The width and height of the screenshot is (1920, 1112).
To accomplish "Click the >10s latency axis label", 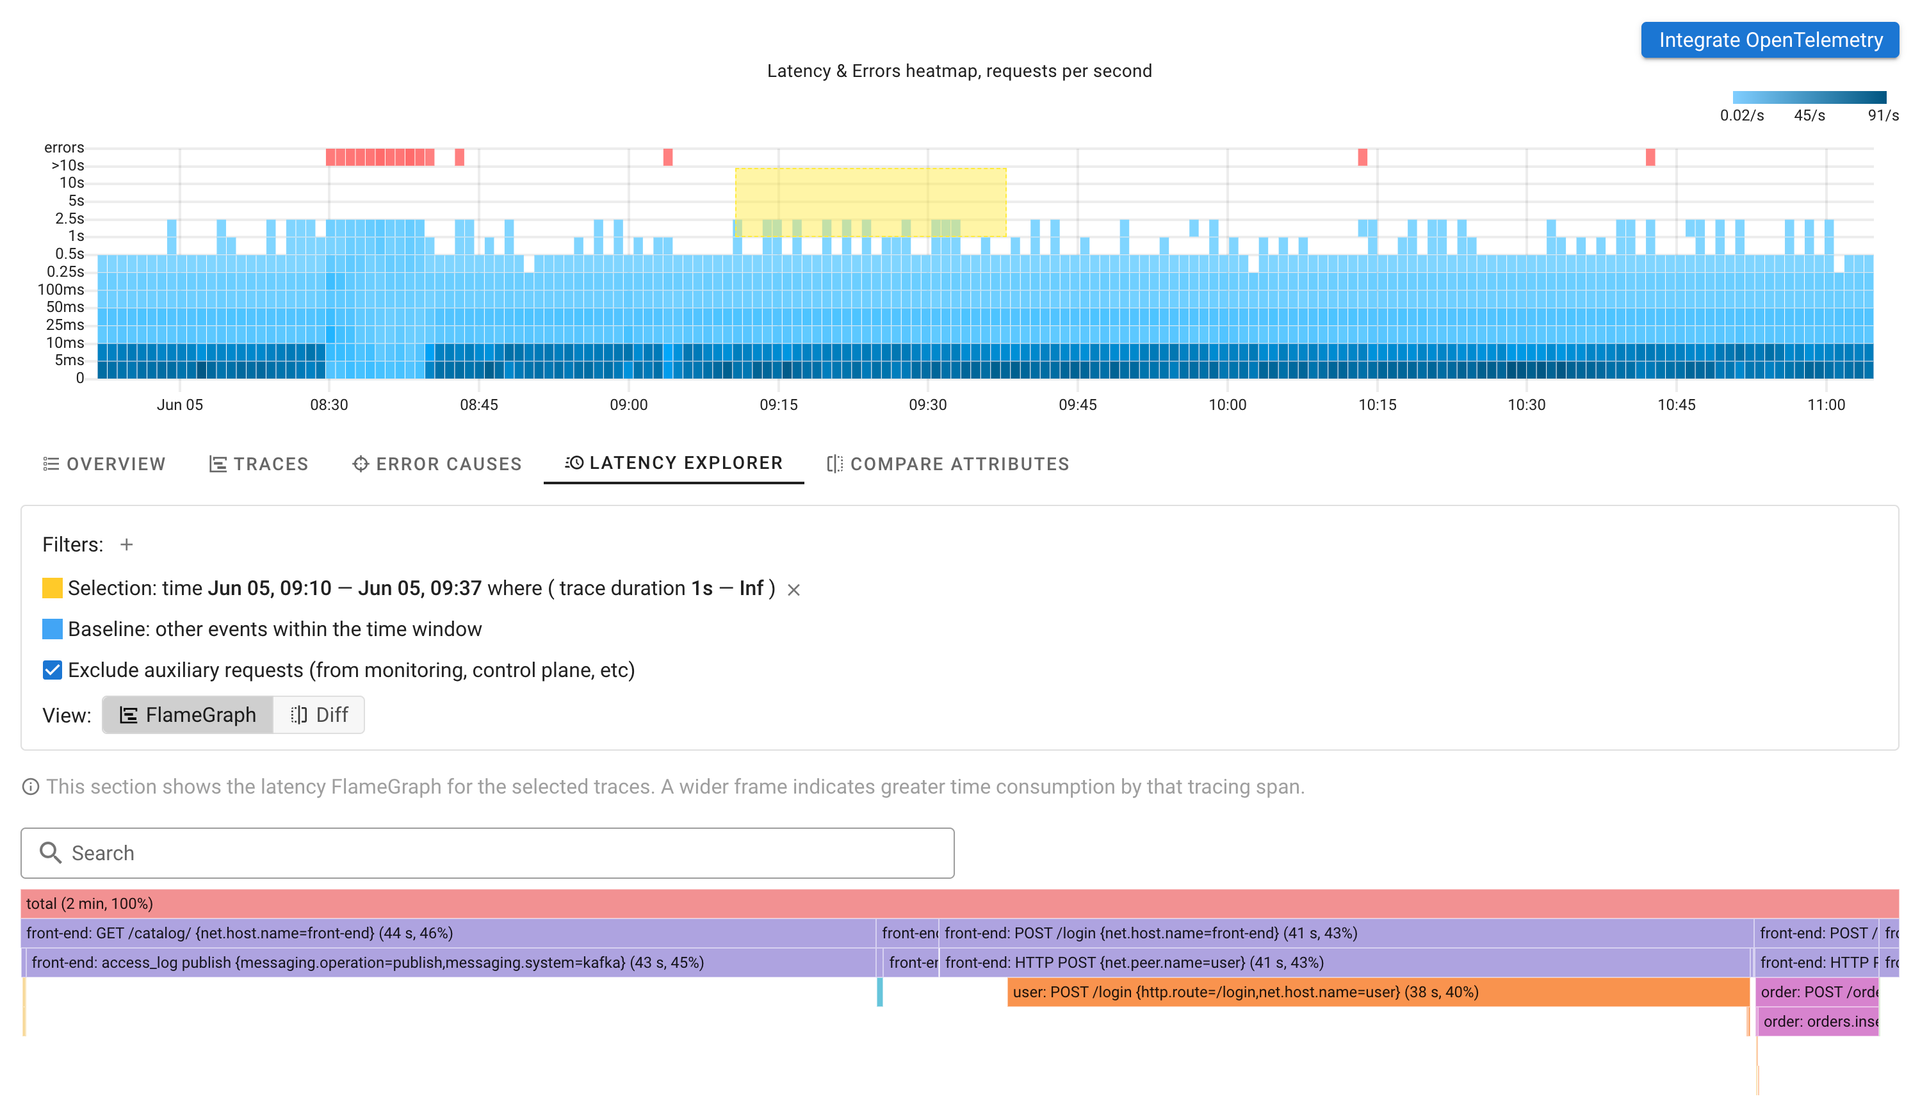I will coord(68,166).
